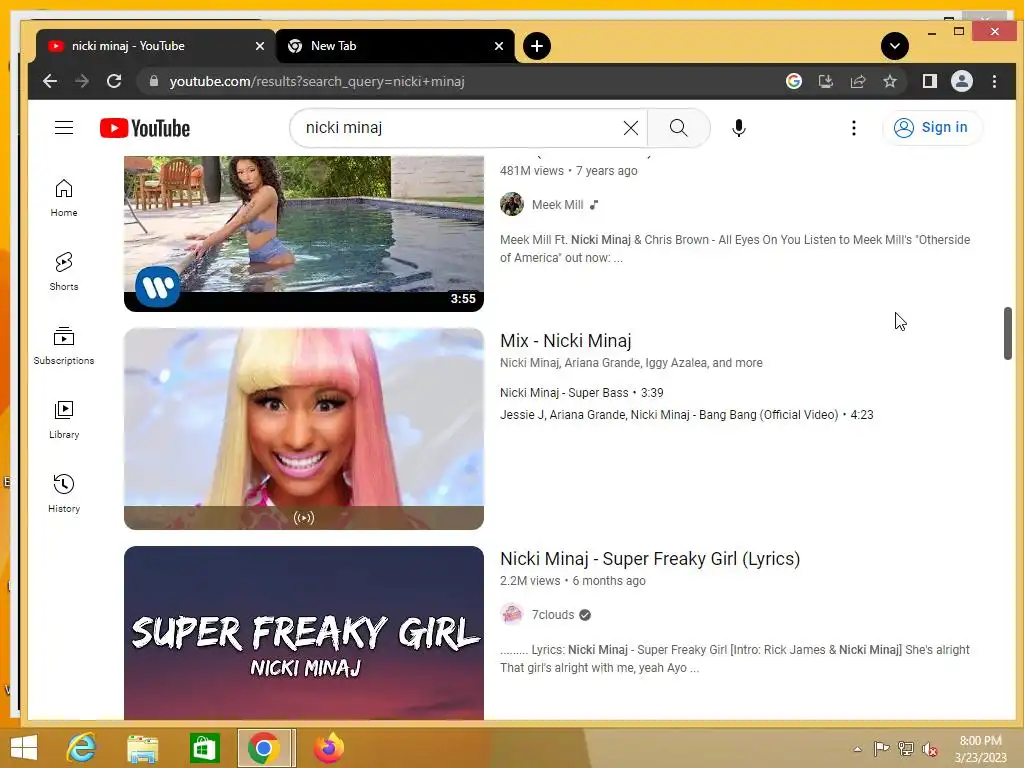This screenshot has width=1024, height=768.
Task: Click 'Nicki Minaj, Ariana Grande, Iggy Azalea, and more'
Action: pyautogui.click(x=631, y=362)
